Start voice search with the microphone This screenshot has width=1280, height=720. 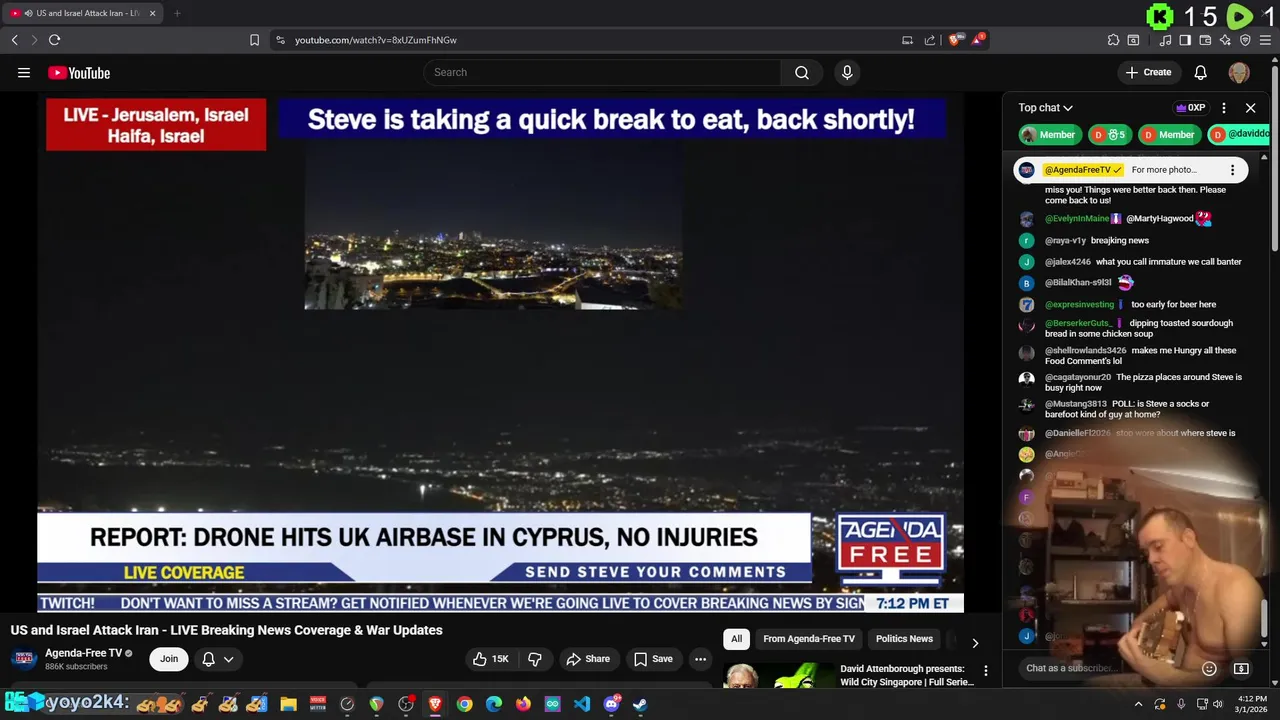pyautogui.click(x=847, y=72)
